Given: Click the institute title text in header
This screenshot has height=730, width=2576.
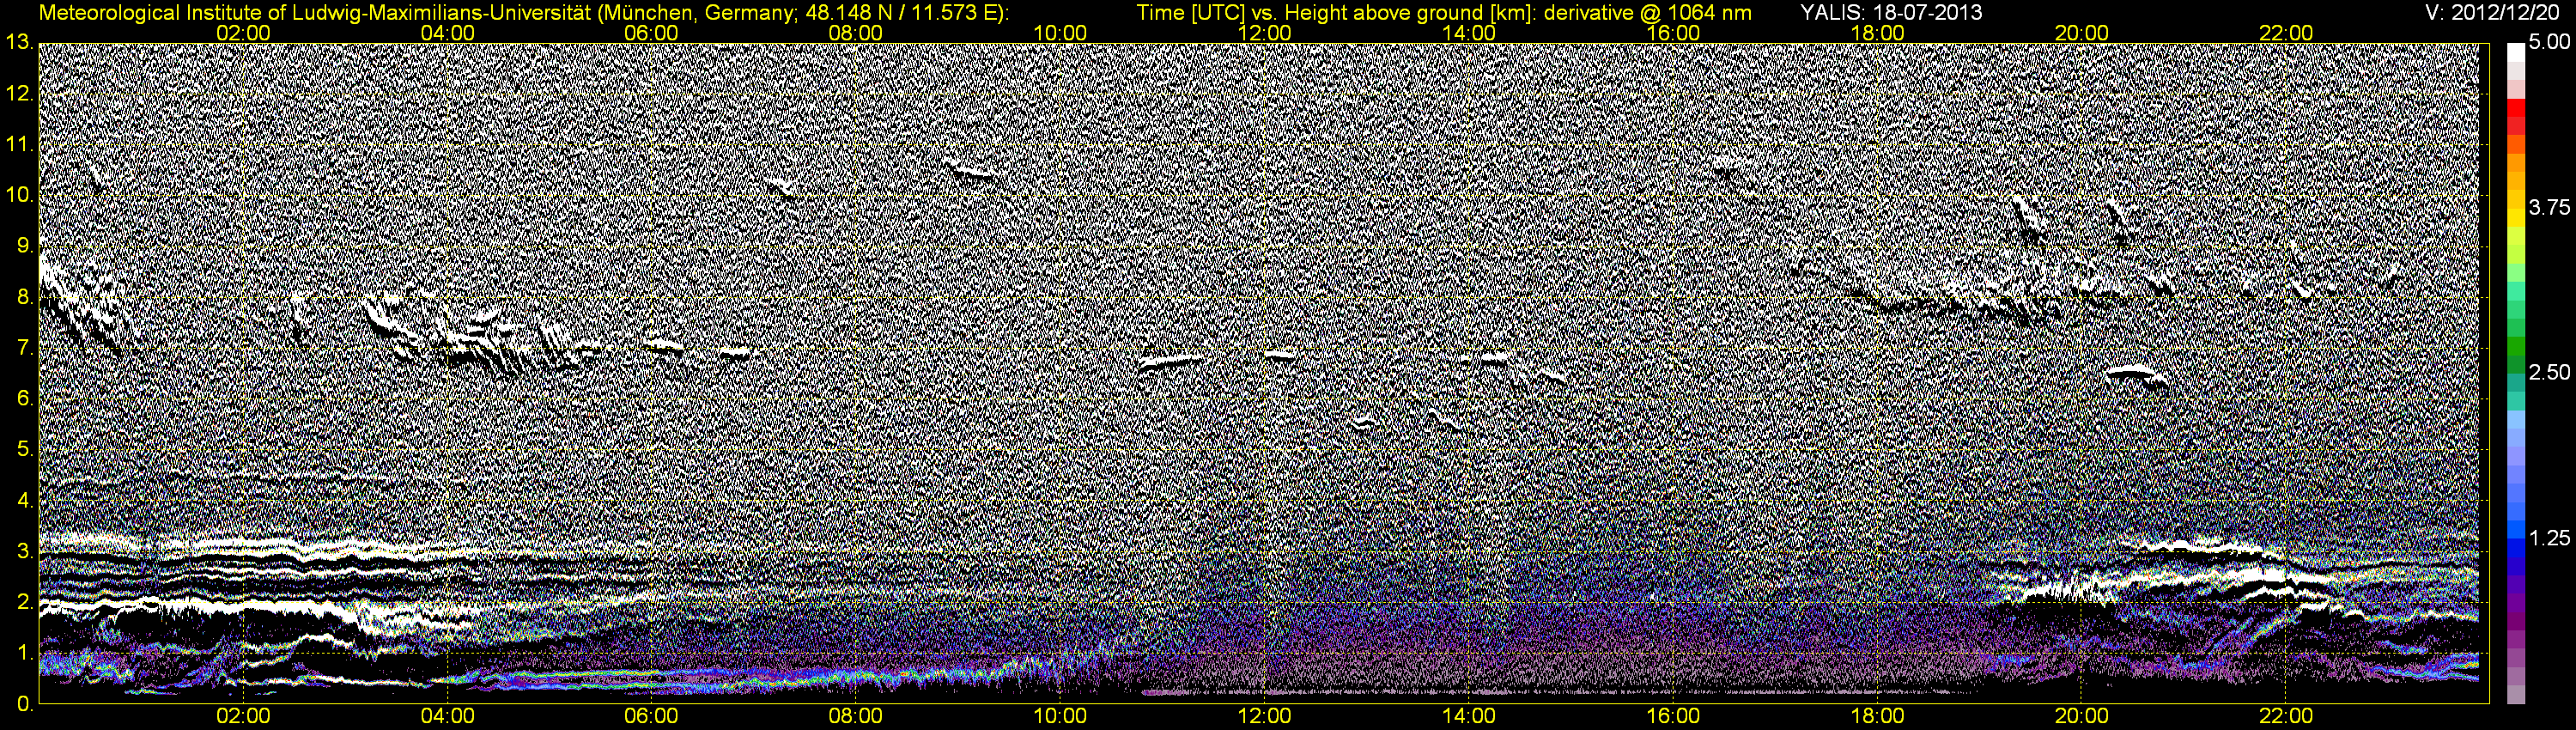Looking at the screenshot, I should (524, 13).
